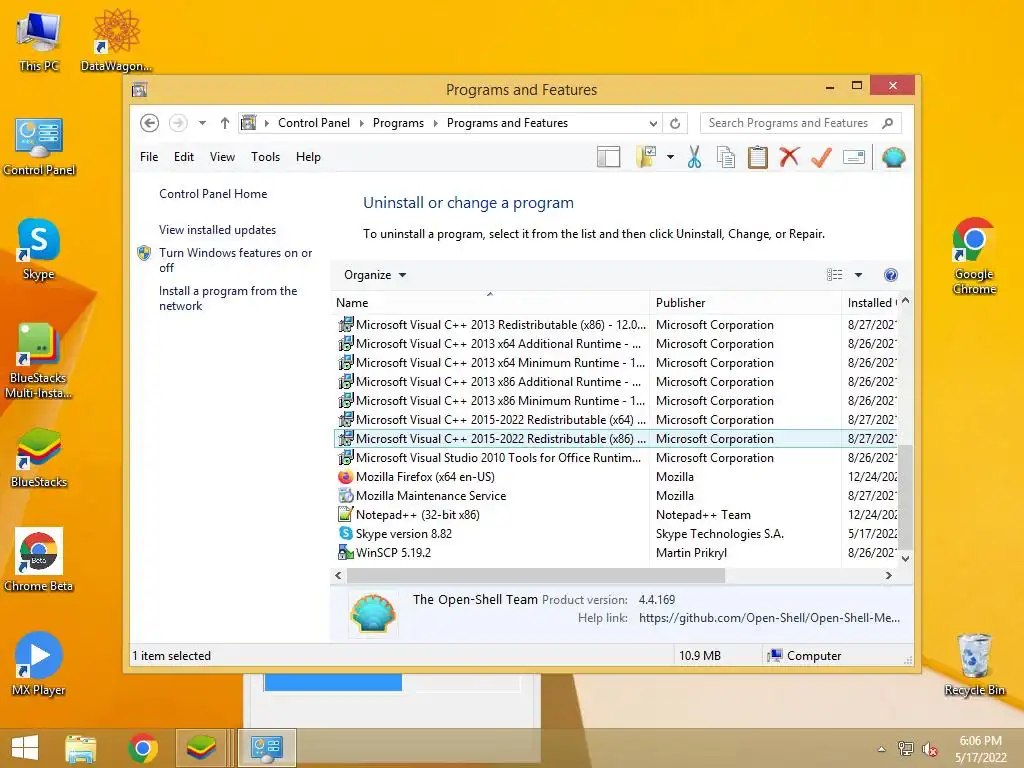
Task: Open the Recycle Bin icon
Action: pyautogui.click(x=974, y=665)
